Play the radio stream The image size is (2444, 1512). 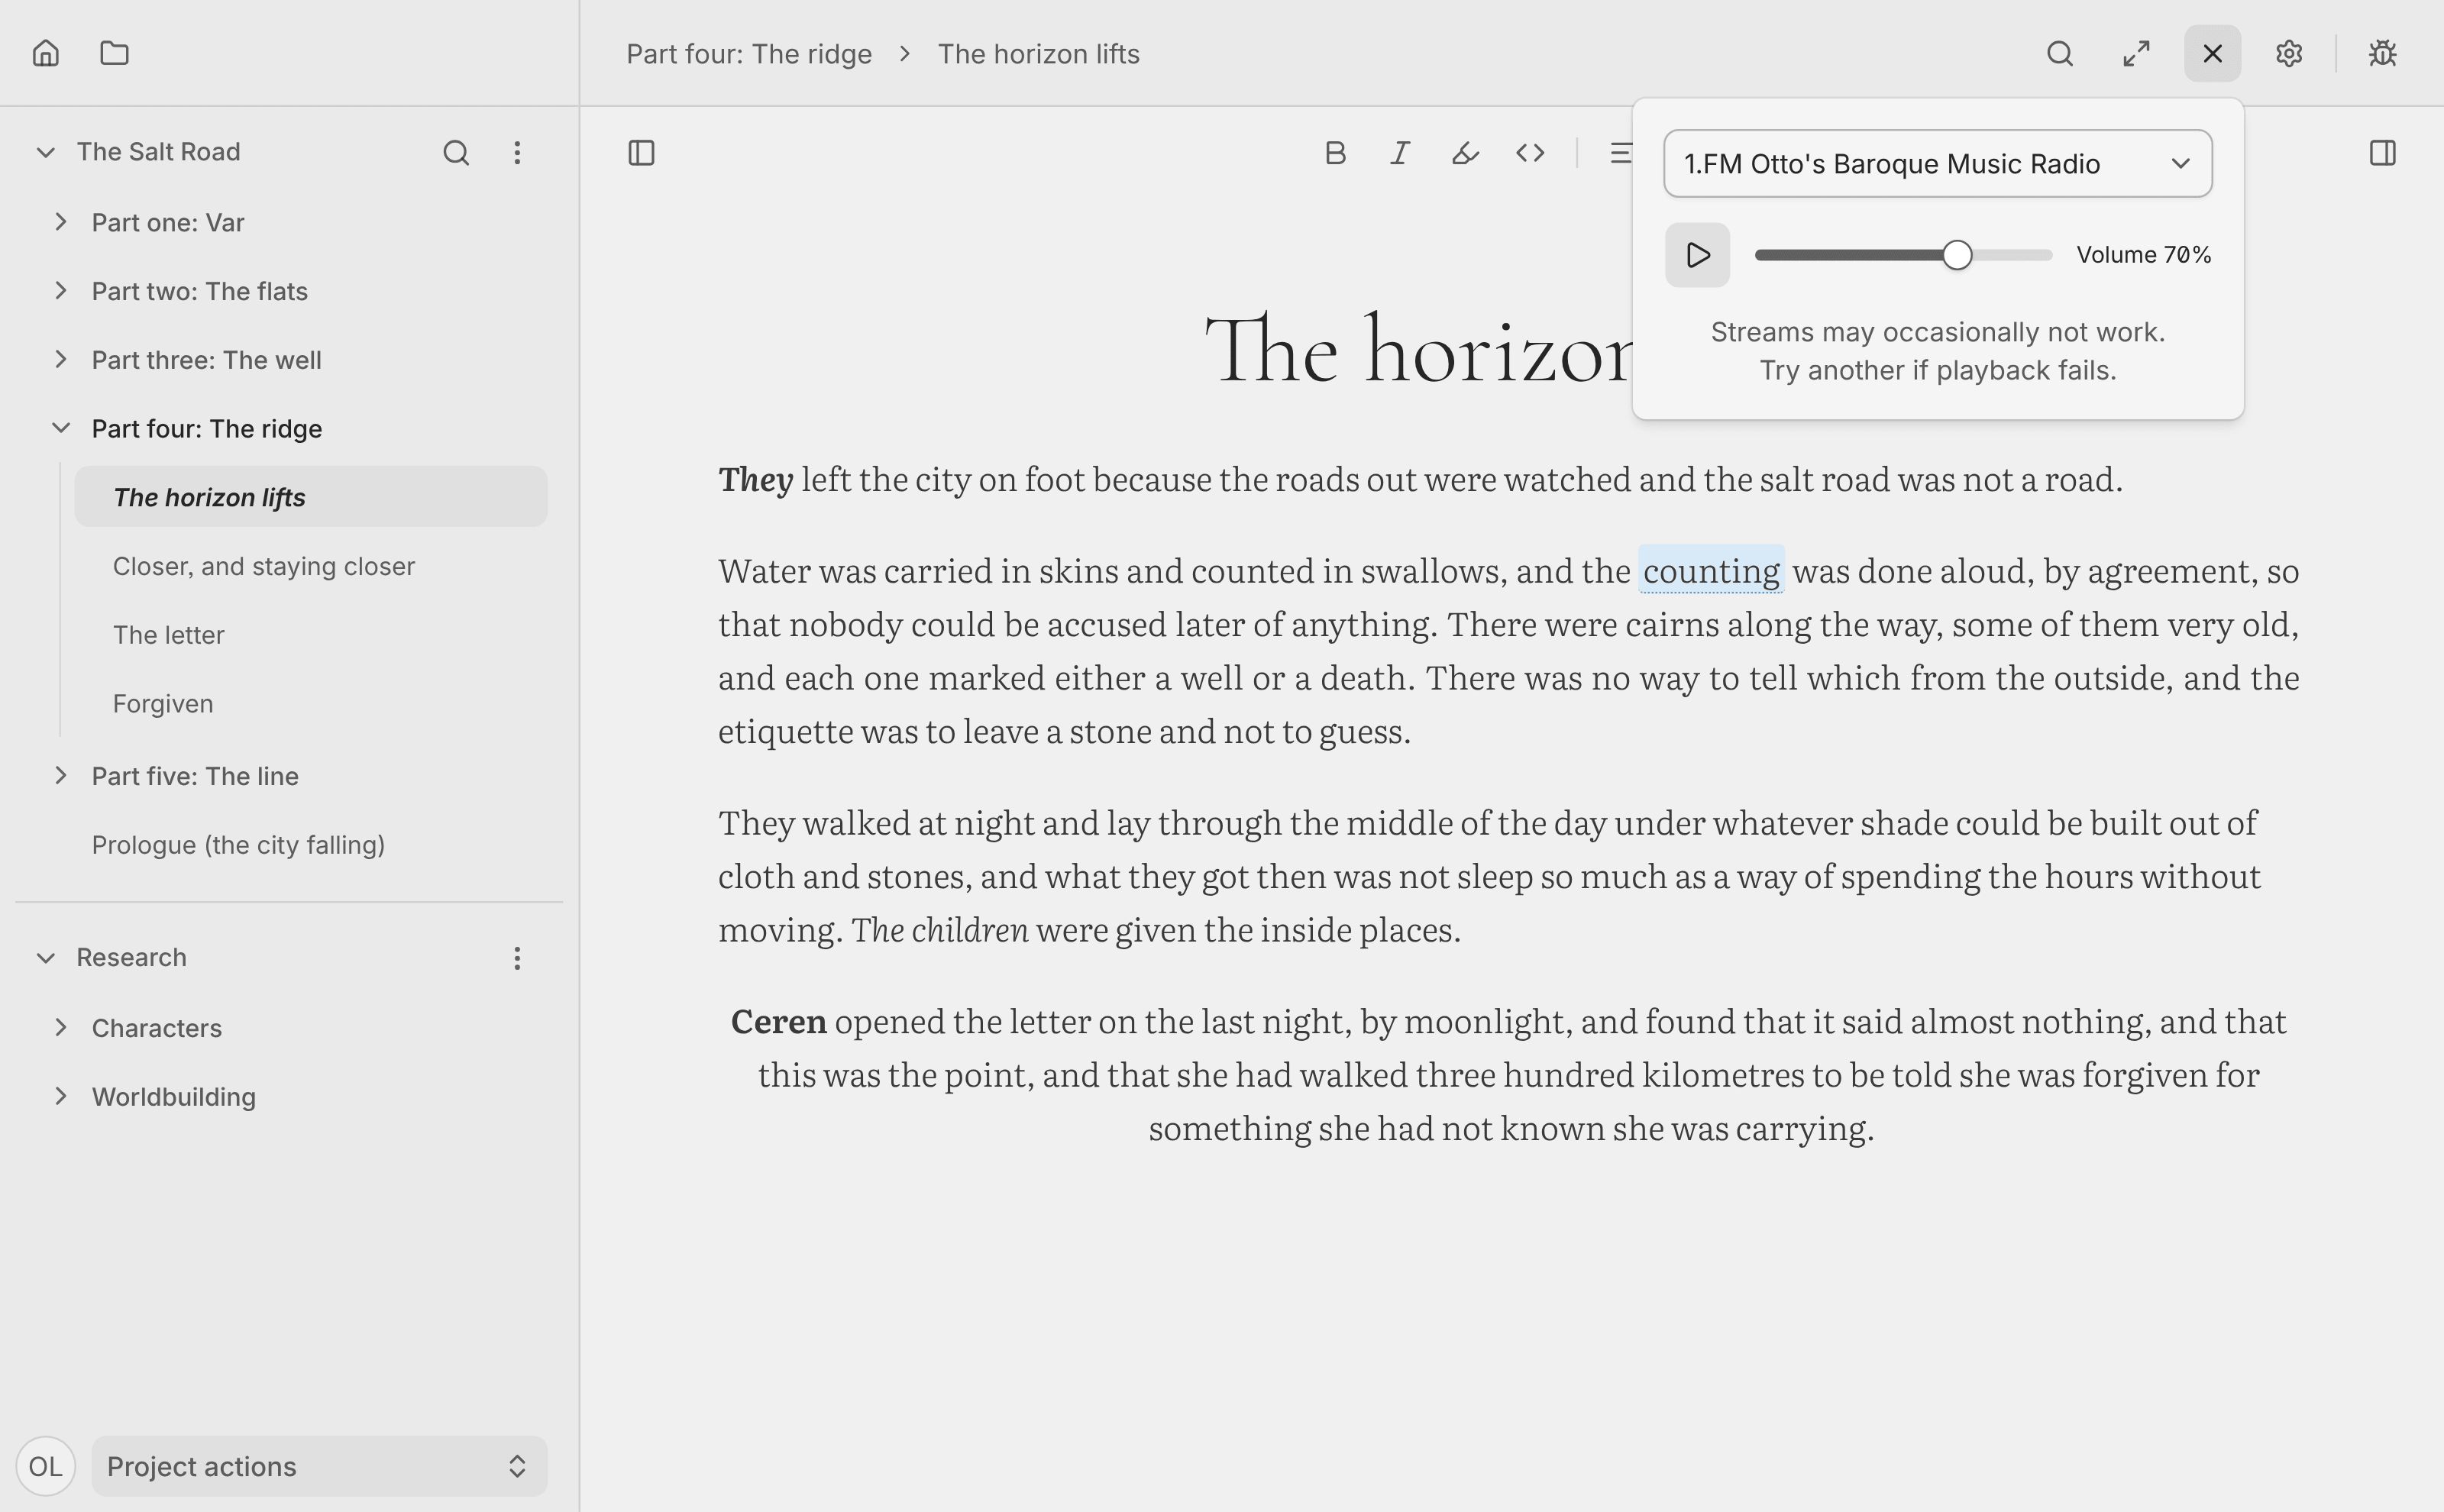(1697, 255)
